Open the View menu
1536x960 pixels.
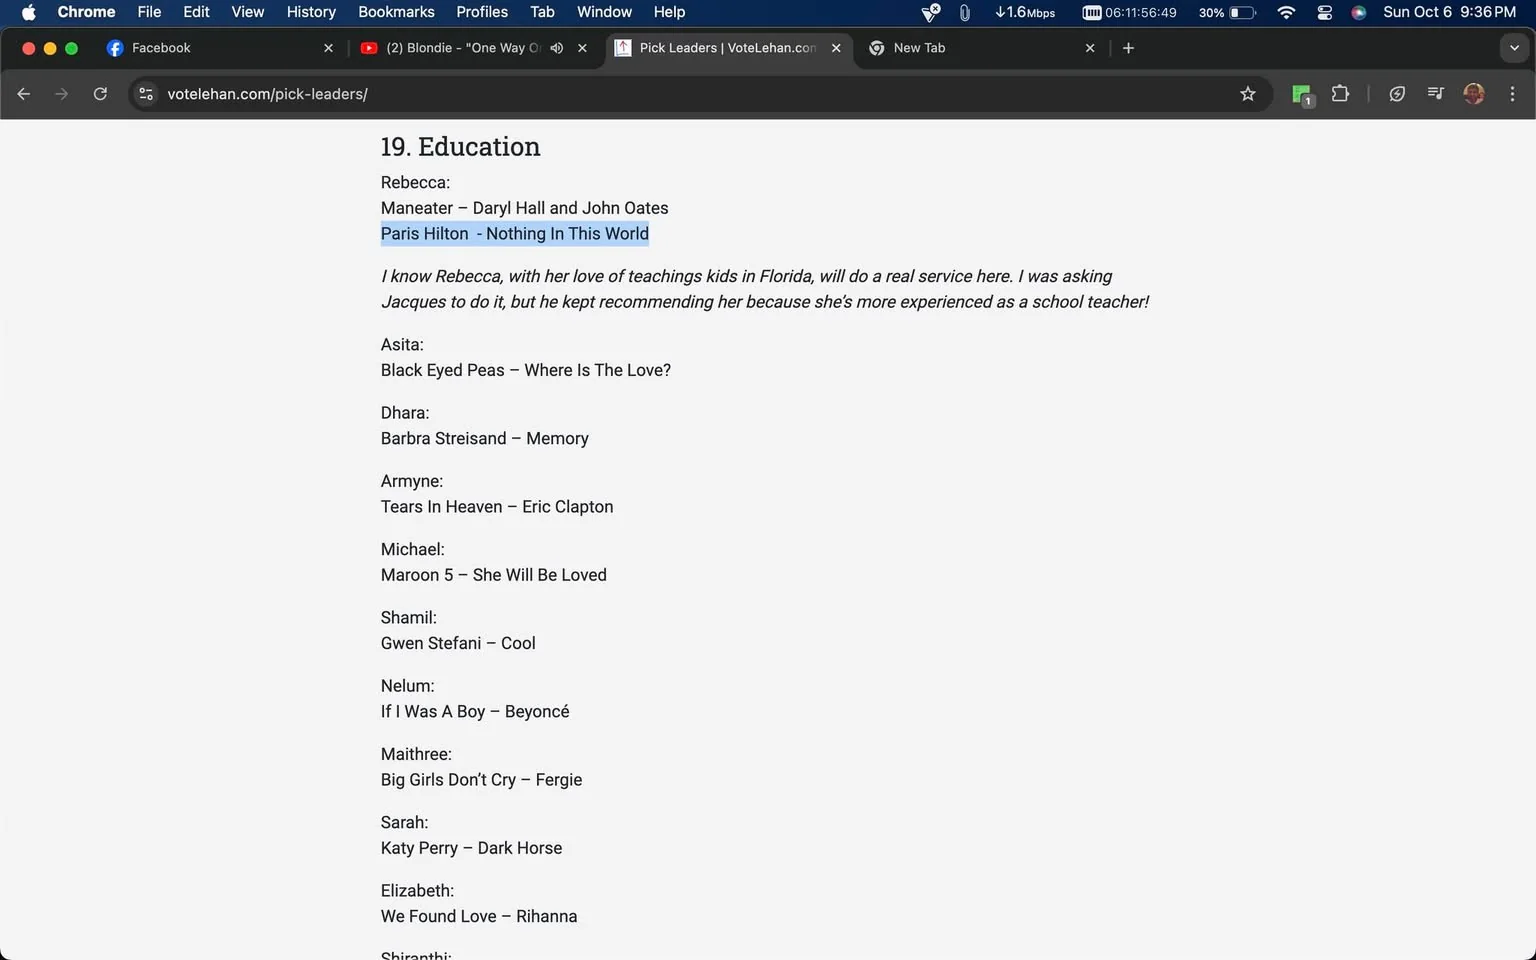(x=248, y=12)
